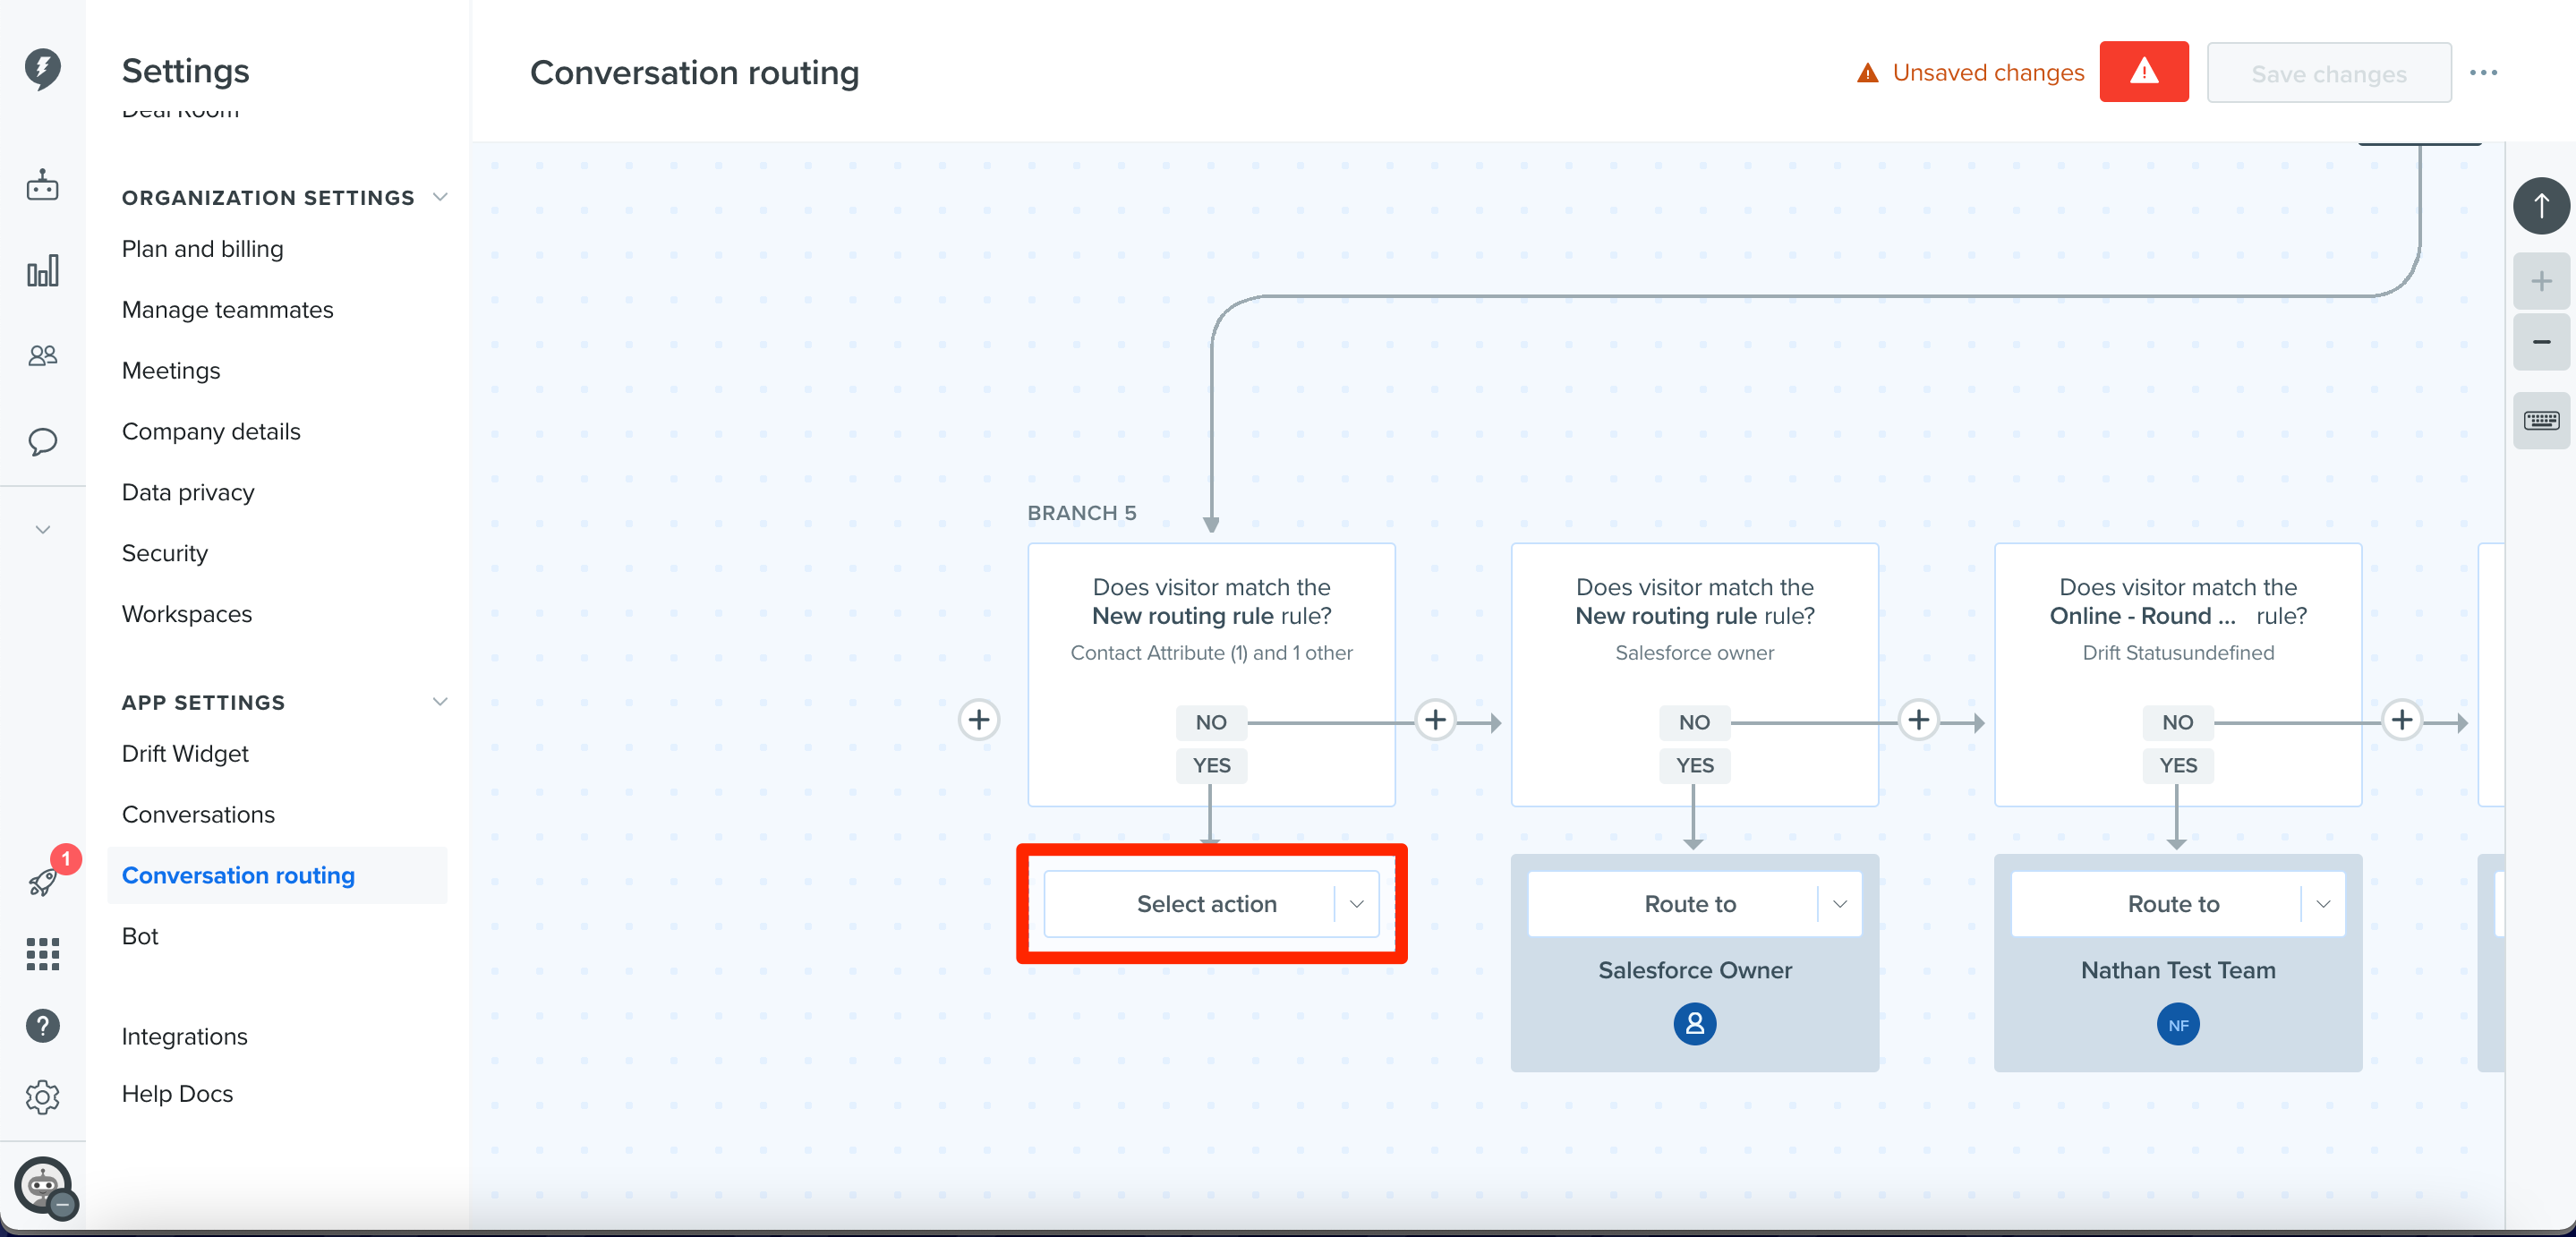Viewport: 2576px width, 1237px height.
Task: Open the Select action dropdown
Action: coord(1211,904)
